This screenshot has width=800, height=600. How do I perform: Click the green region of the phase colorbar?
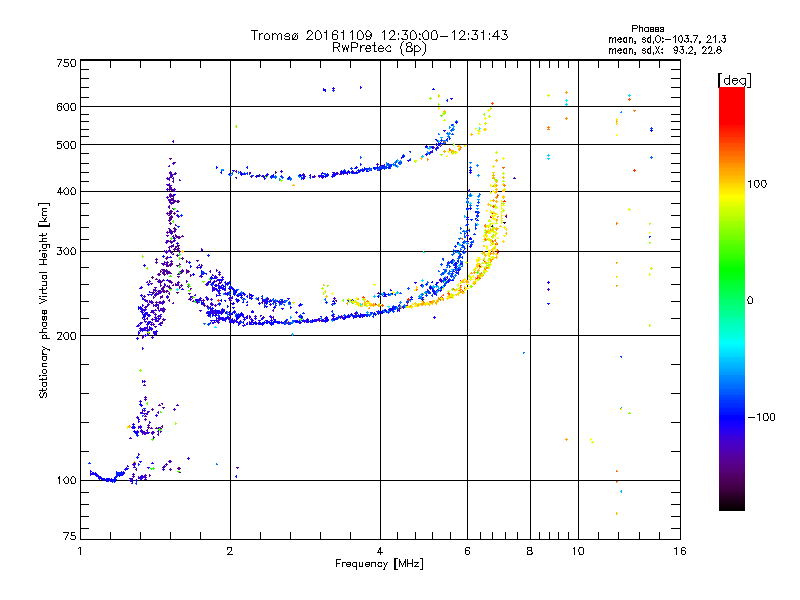pyautogui.click(x=732, y=270)
